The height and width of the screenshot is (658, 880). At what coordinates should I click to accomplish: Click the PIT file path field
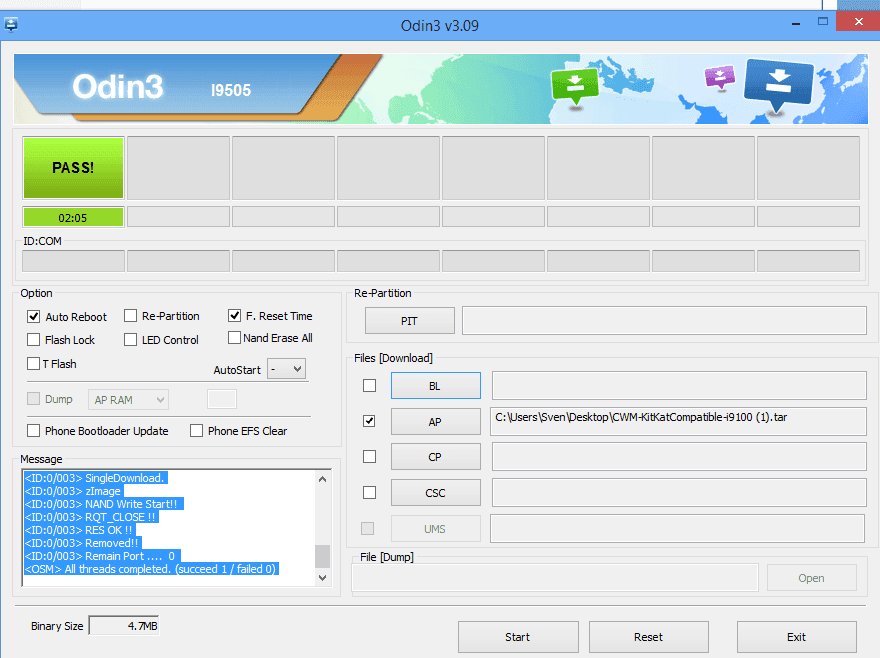pos(664,321)
